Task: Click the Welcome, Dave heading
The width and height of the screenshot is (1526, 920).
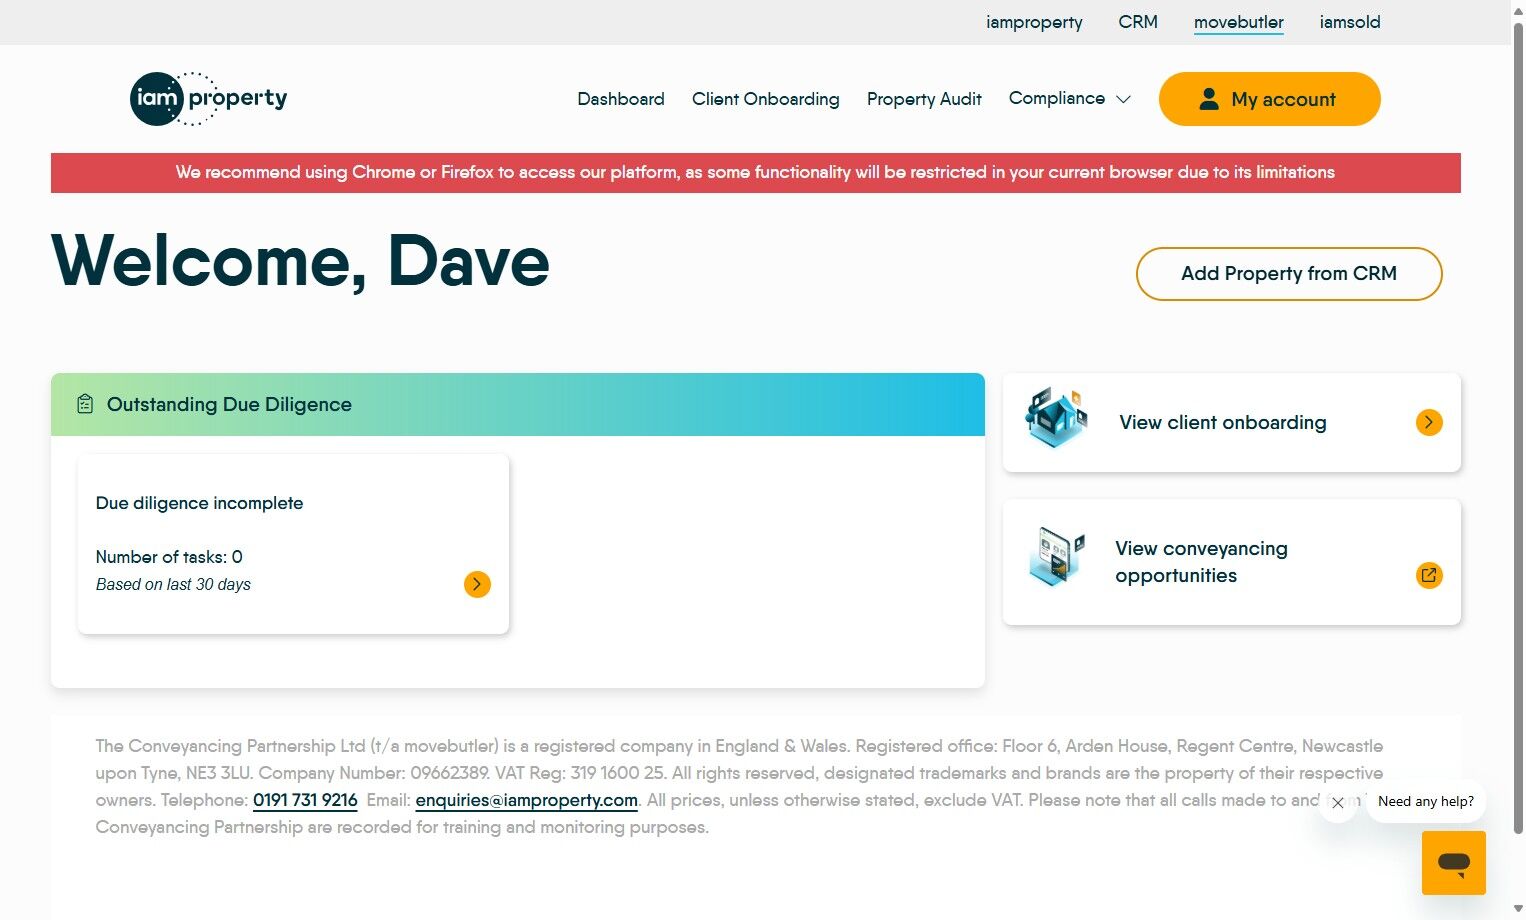Action: 300,262
